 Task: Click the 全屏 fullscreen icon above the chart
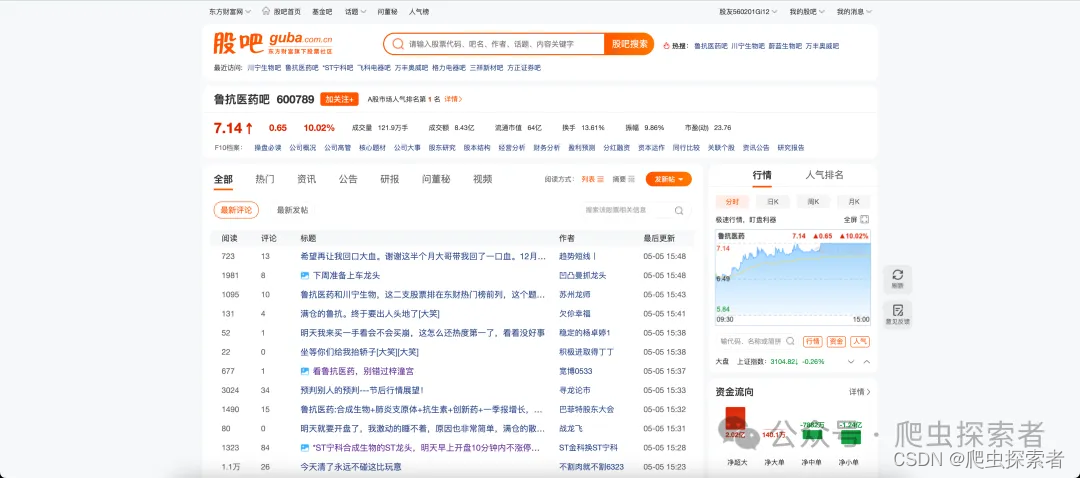click(x=864, y=220)
